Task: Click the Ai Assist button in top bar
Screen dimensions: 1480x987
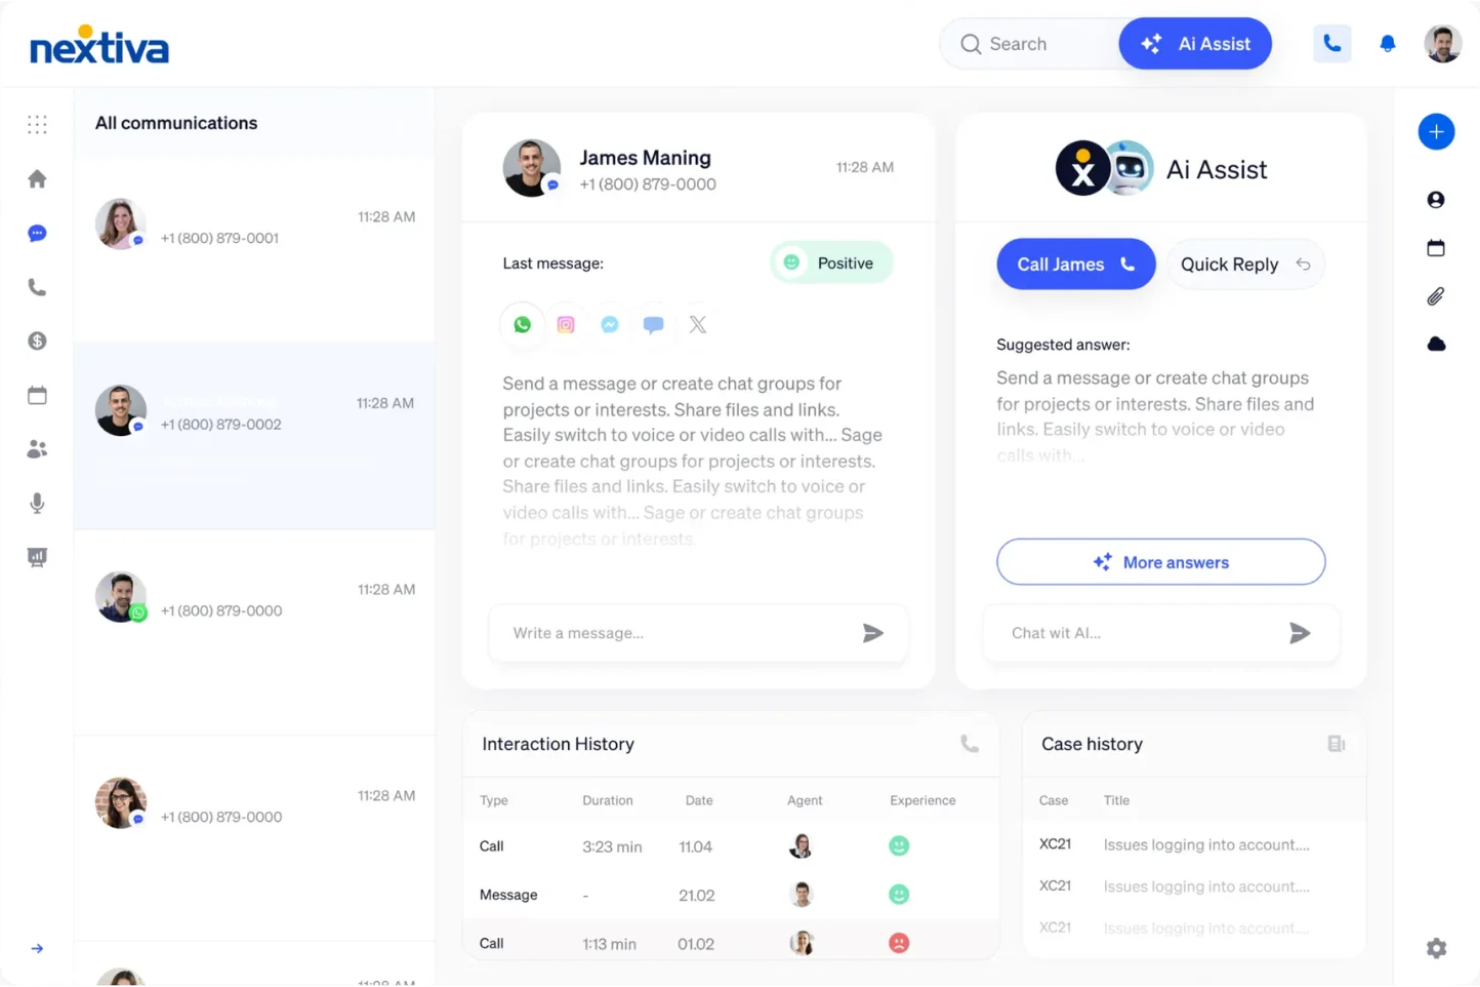Action: [1195, 43]
